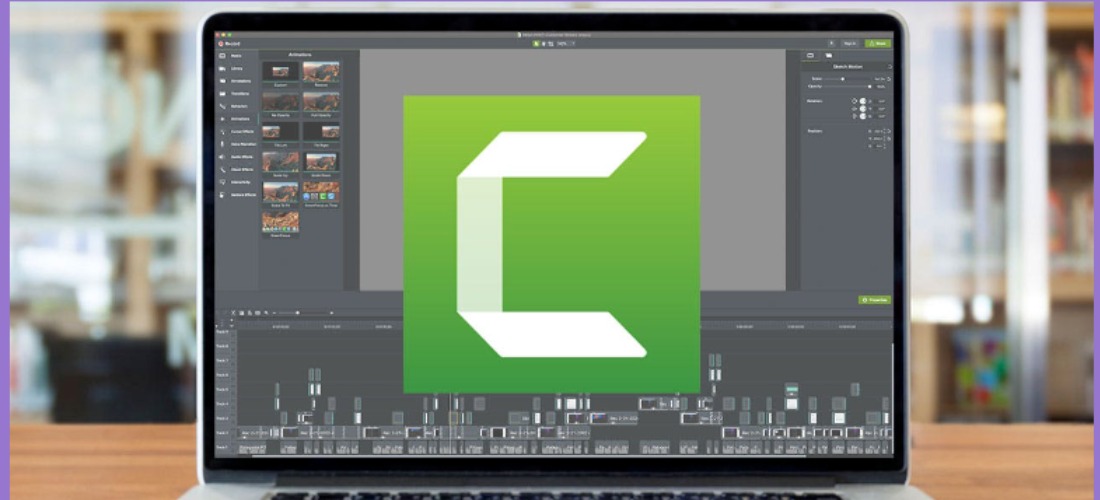
Task: Click the Sign In button
Action: (x=850, y=43)
